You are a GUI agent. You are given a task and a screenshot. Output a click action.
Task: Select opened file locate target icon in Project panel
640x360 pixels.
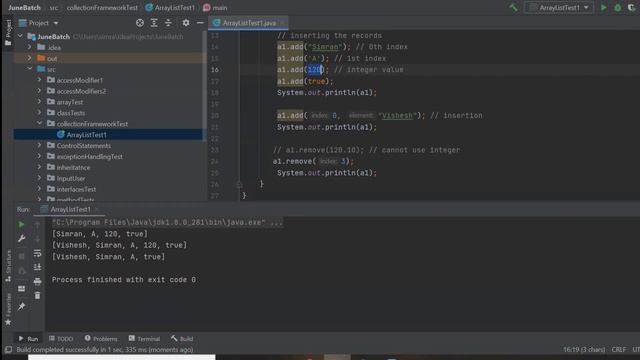point(140,23)
